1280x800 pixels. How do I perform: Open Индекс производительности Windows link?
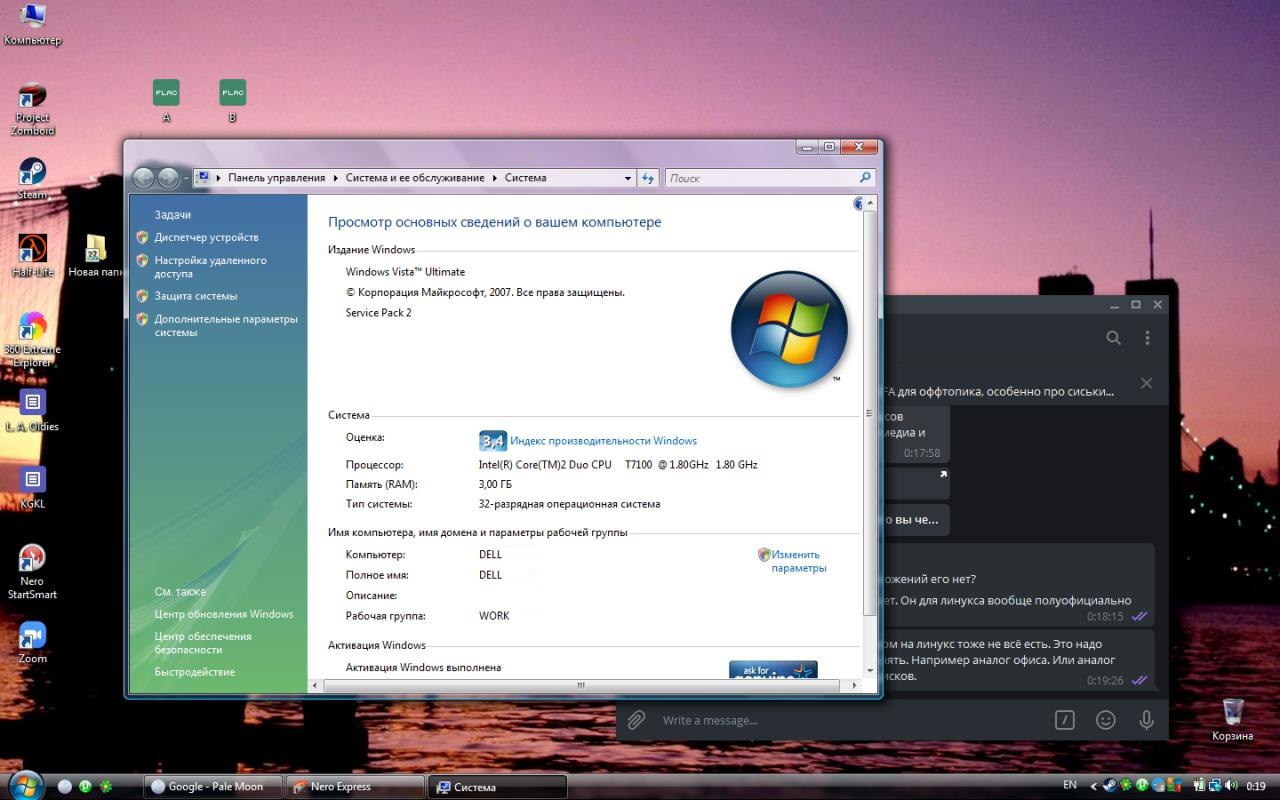pos(603,441)
